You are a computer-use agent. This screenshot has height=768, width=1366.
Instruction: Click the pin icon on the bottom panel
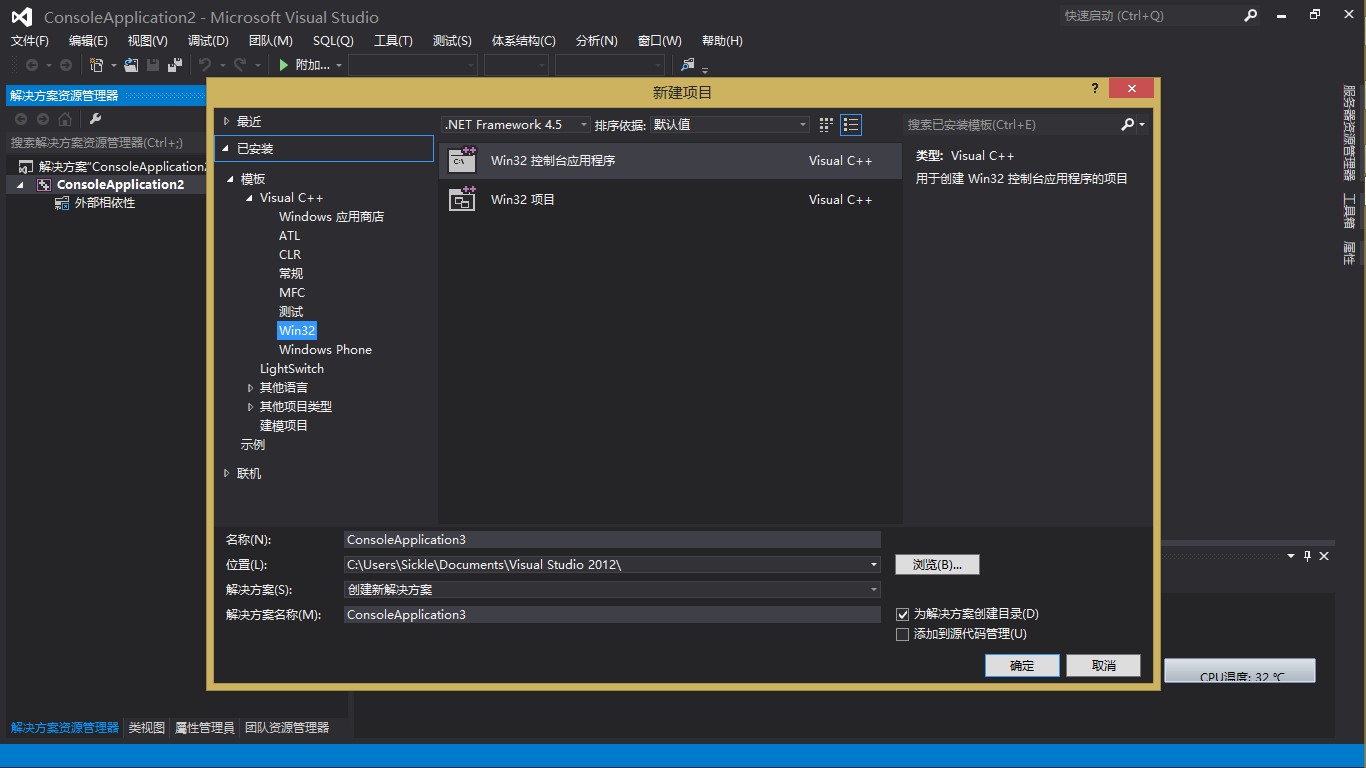click(1307, 556)
